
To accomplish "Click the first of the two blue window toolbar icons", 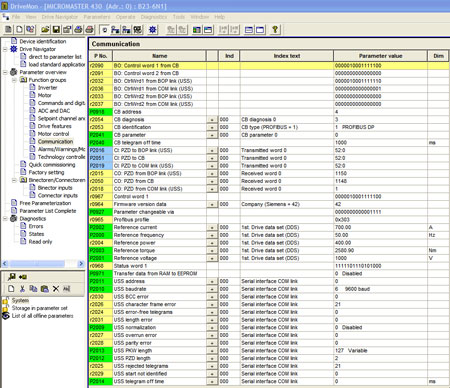I will [249, 30].
